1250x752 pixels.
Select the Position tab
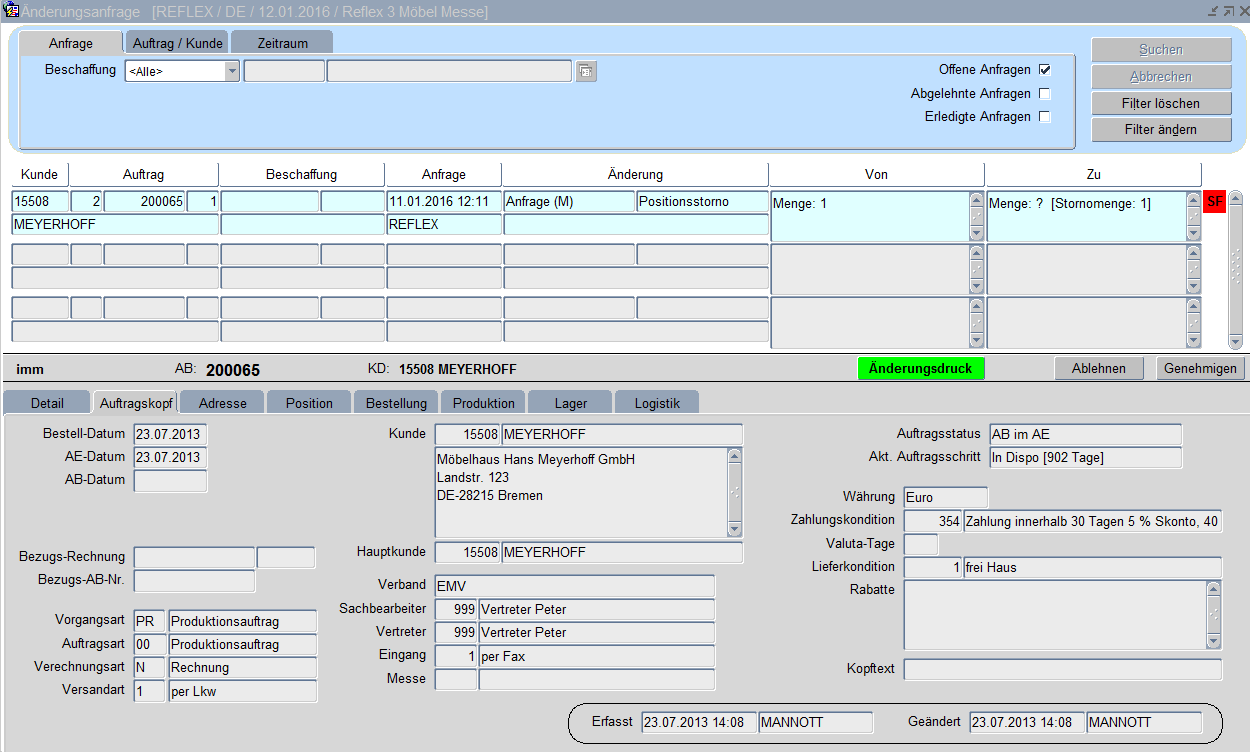click(309, 403)
